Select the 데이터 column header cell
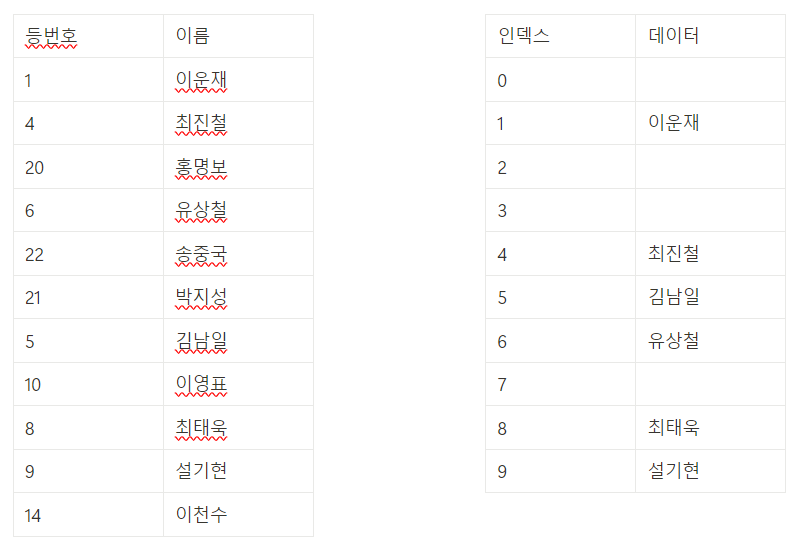 click(x=674, y=36)
